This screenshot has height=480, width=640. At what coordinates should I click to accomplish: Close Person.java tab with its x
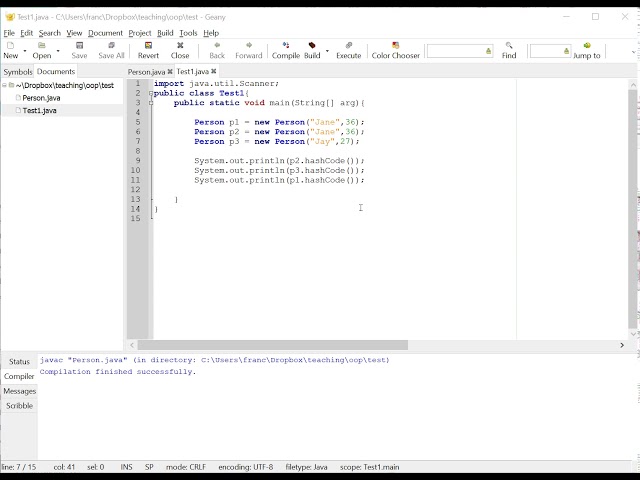click(170, 71)
